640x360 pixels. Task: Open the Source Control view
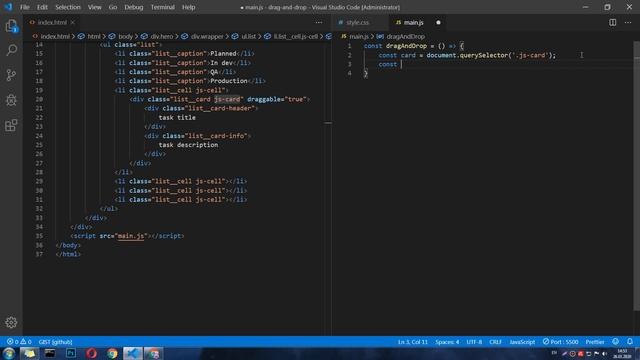pos(11,75)
